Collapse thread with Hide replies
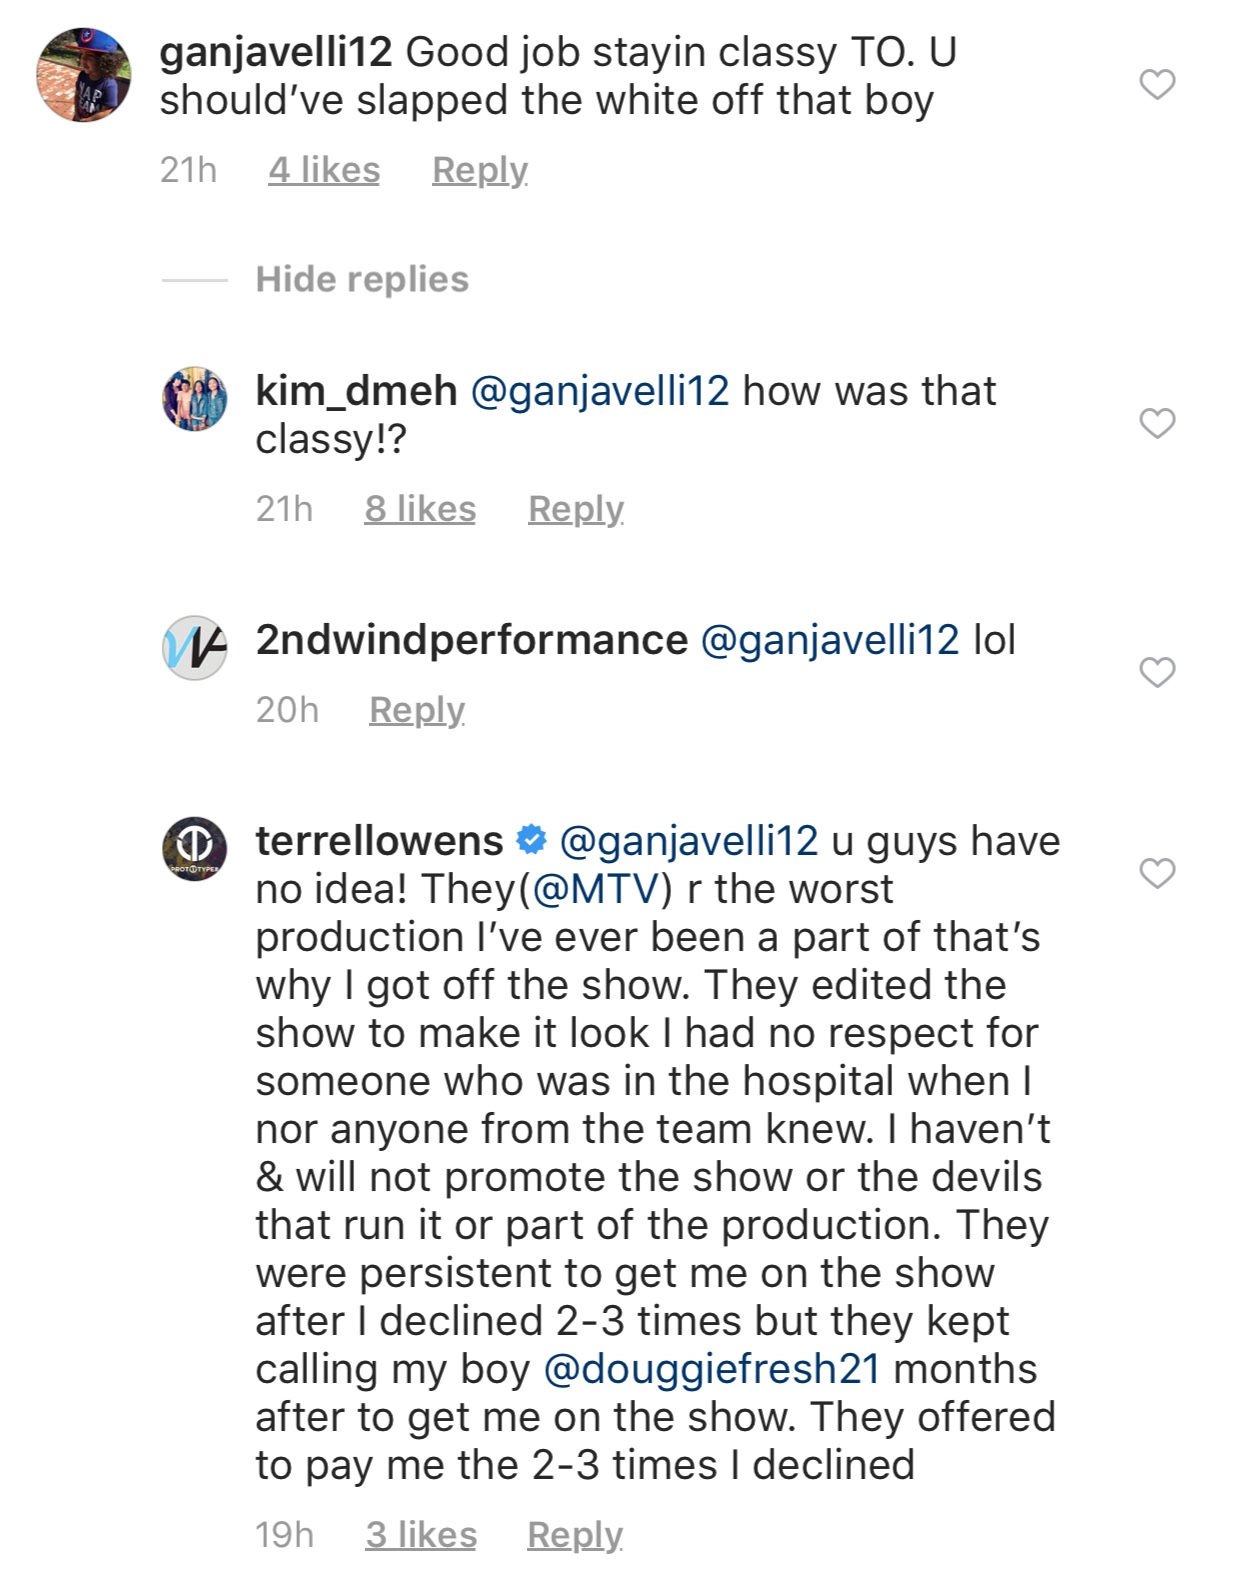Image resolution: width=1242 pixels, height=1579 pixels. [x=362, y=279]
